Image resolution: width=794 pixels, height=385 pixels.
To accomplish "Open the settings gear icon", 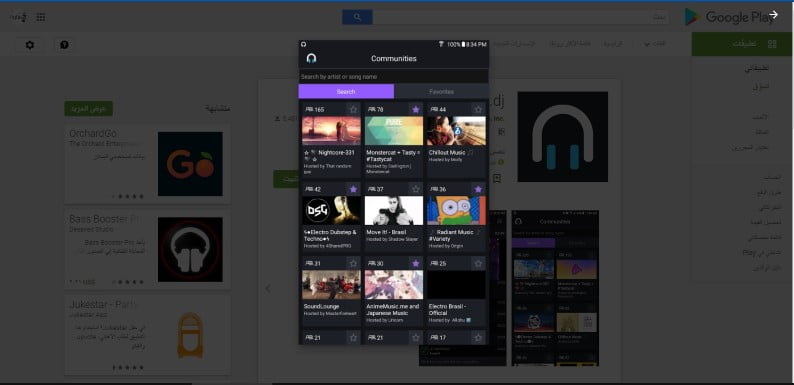I will [x=30, y=45].
